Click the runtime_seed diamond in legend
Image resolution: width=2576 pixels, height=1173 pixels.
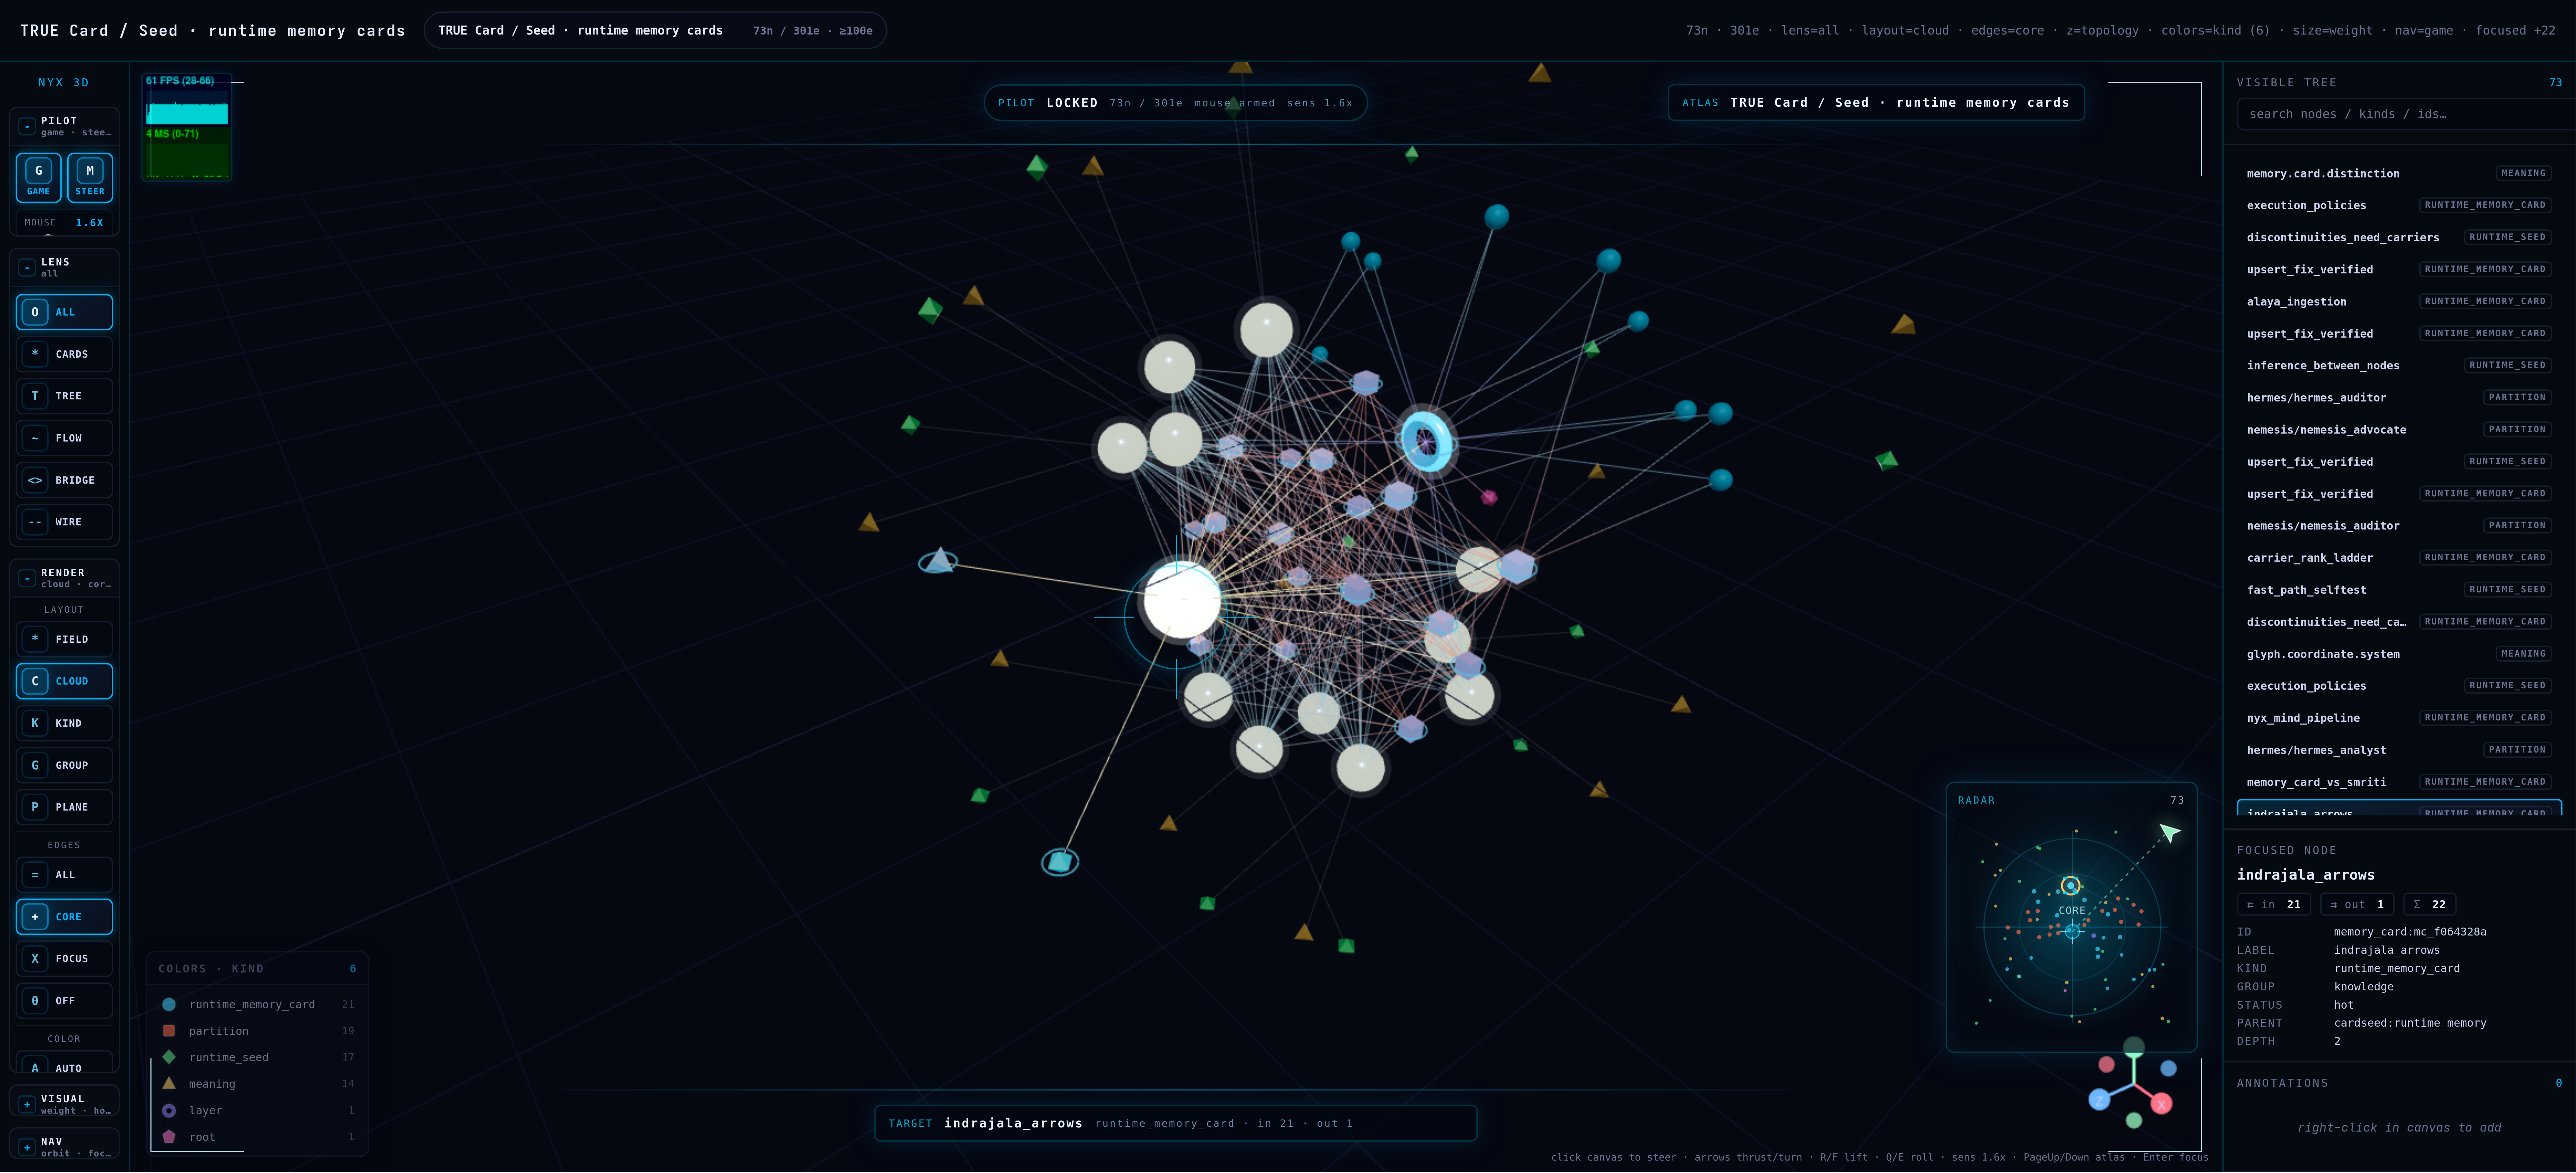169,1057
